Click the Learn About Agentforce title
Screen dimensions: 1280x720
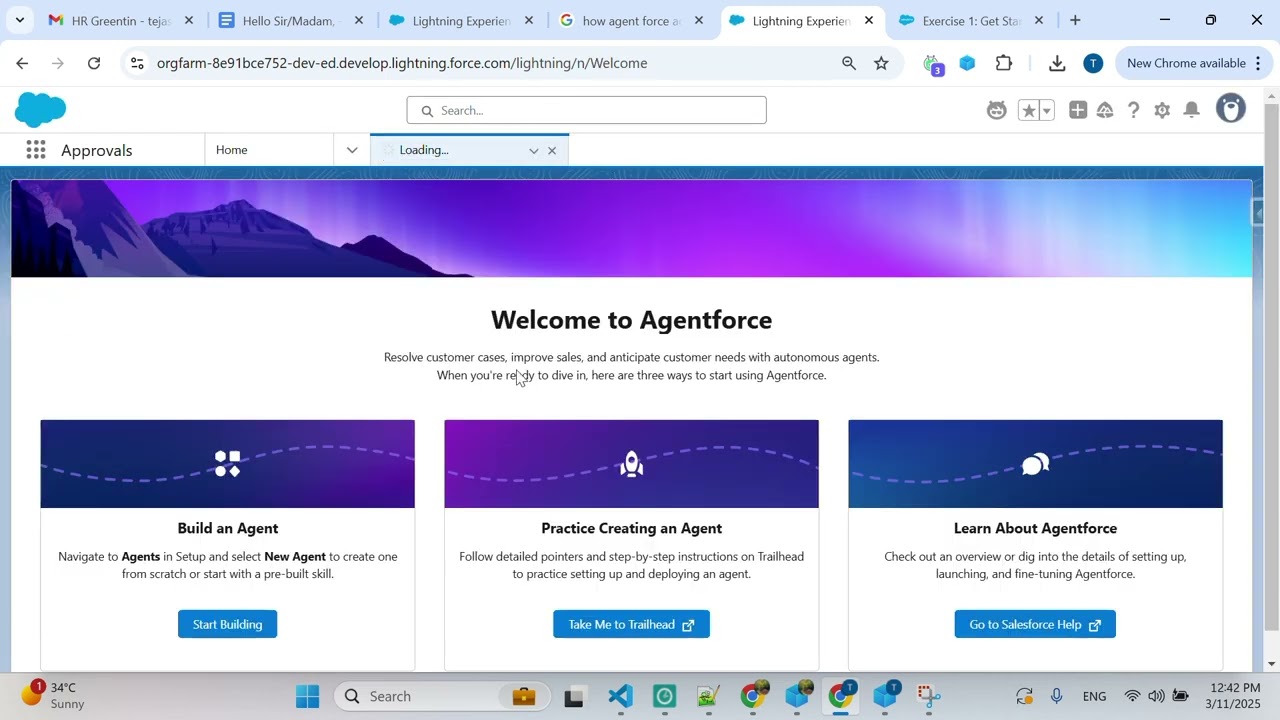click(1035, 528)
